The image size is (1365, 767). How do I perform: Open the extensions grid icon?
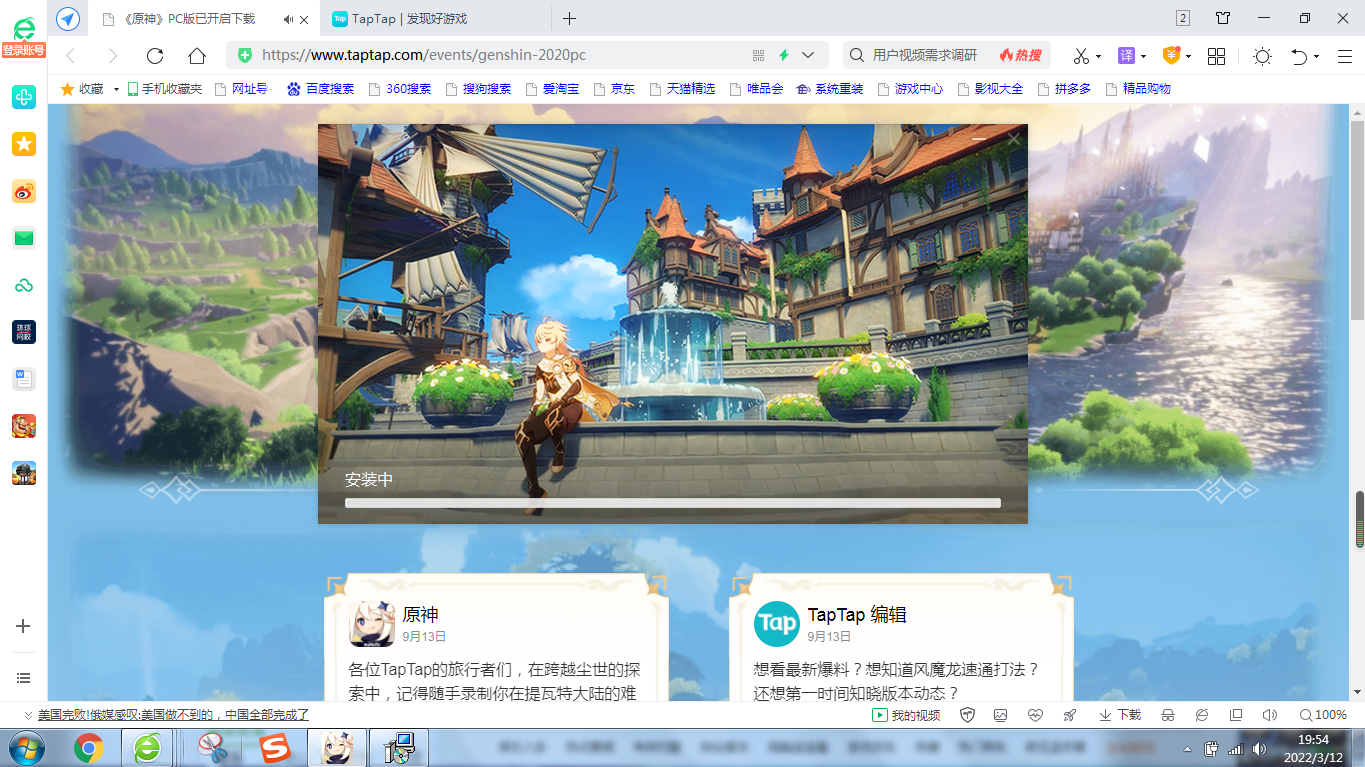click(1217, 56)
